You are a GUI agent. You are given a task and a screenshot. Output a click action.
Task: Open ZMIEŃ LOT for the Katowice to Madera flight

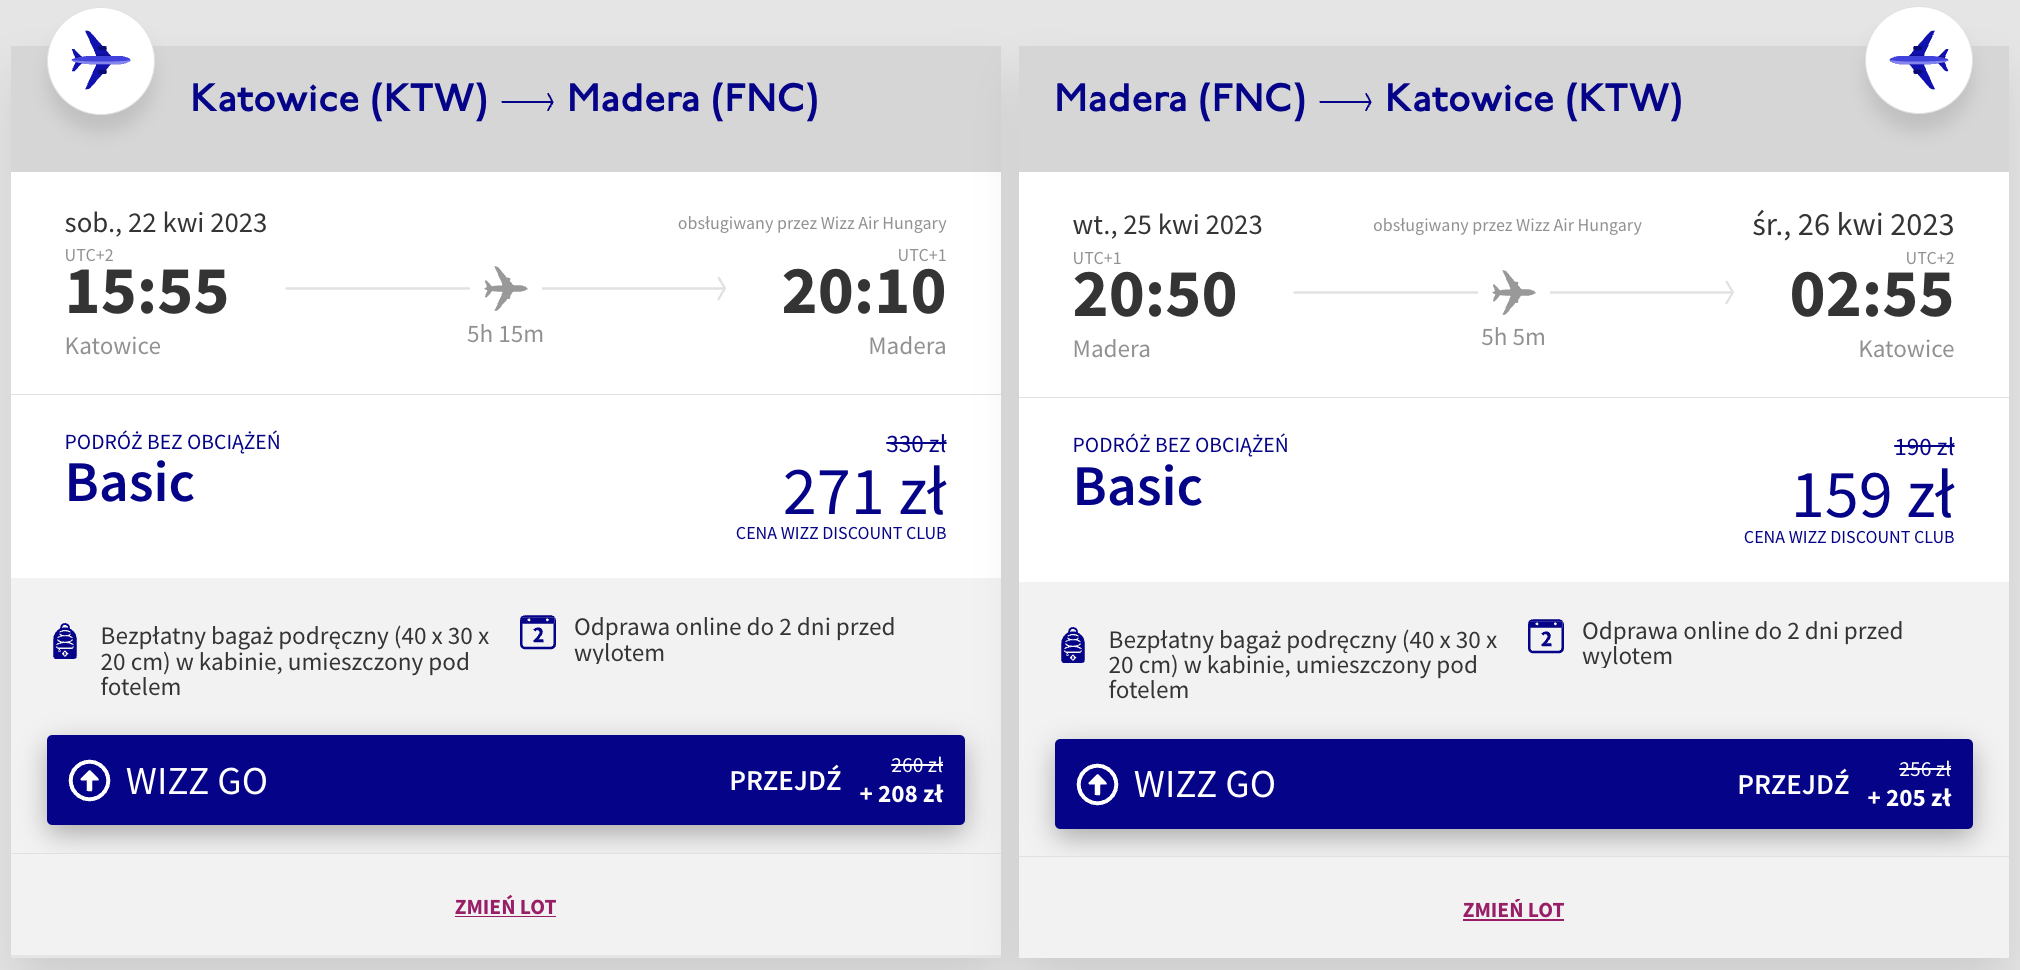[505, 907]
